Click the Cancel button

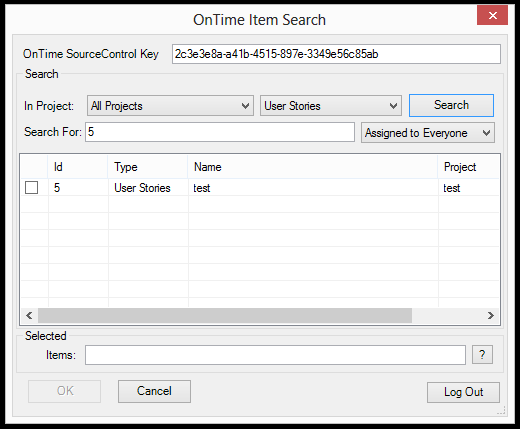[x=154, y=391]
